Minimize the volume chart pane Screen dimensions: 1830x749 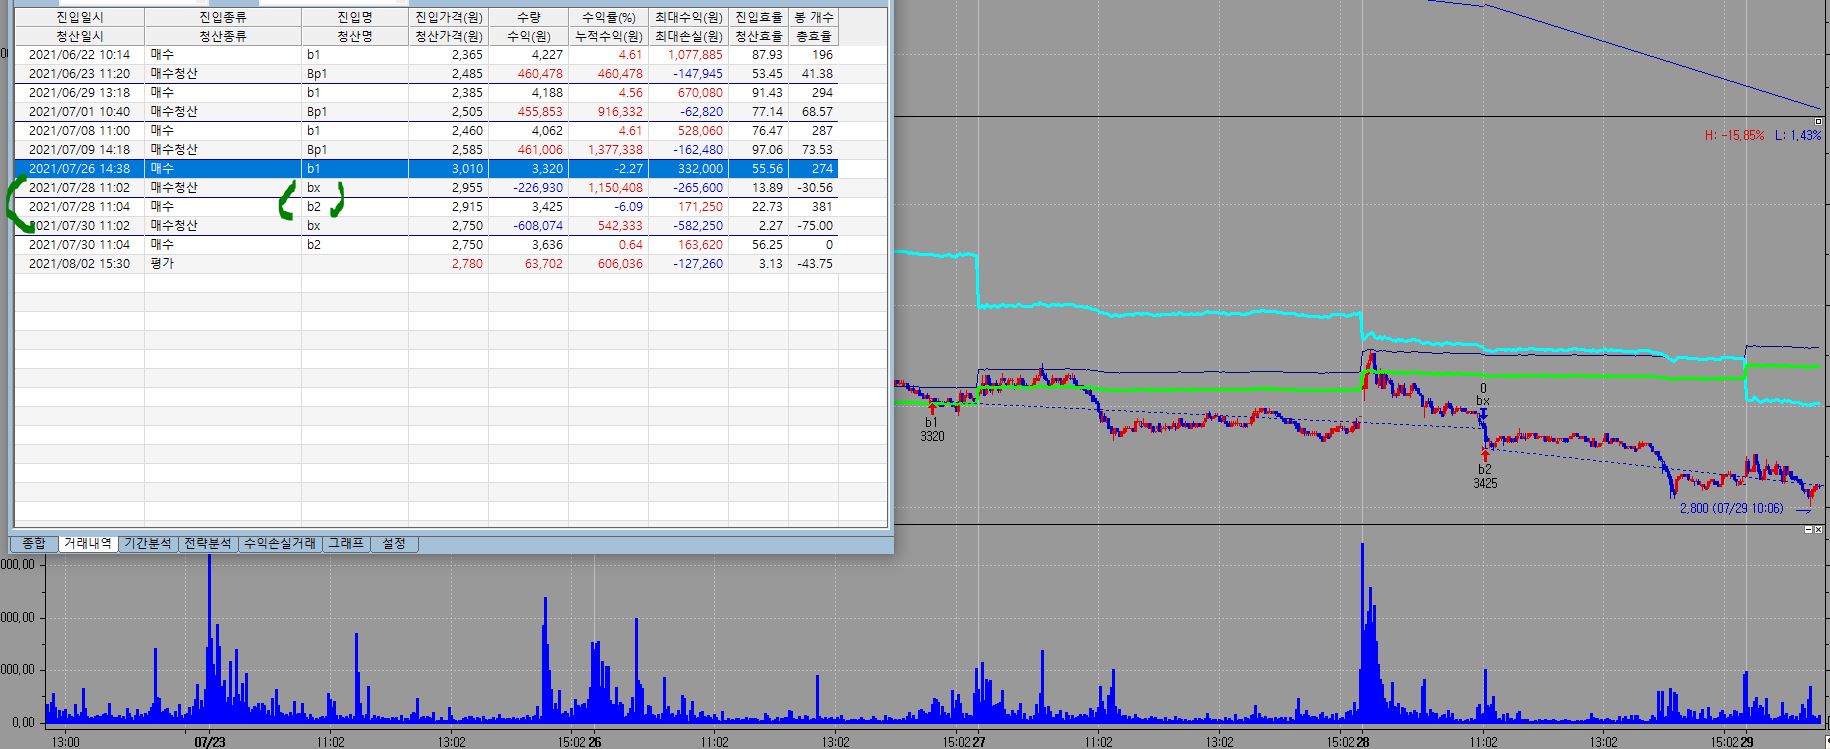[1807, 529]
